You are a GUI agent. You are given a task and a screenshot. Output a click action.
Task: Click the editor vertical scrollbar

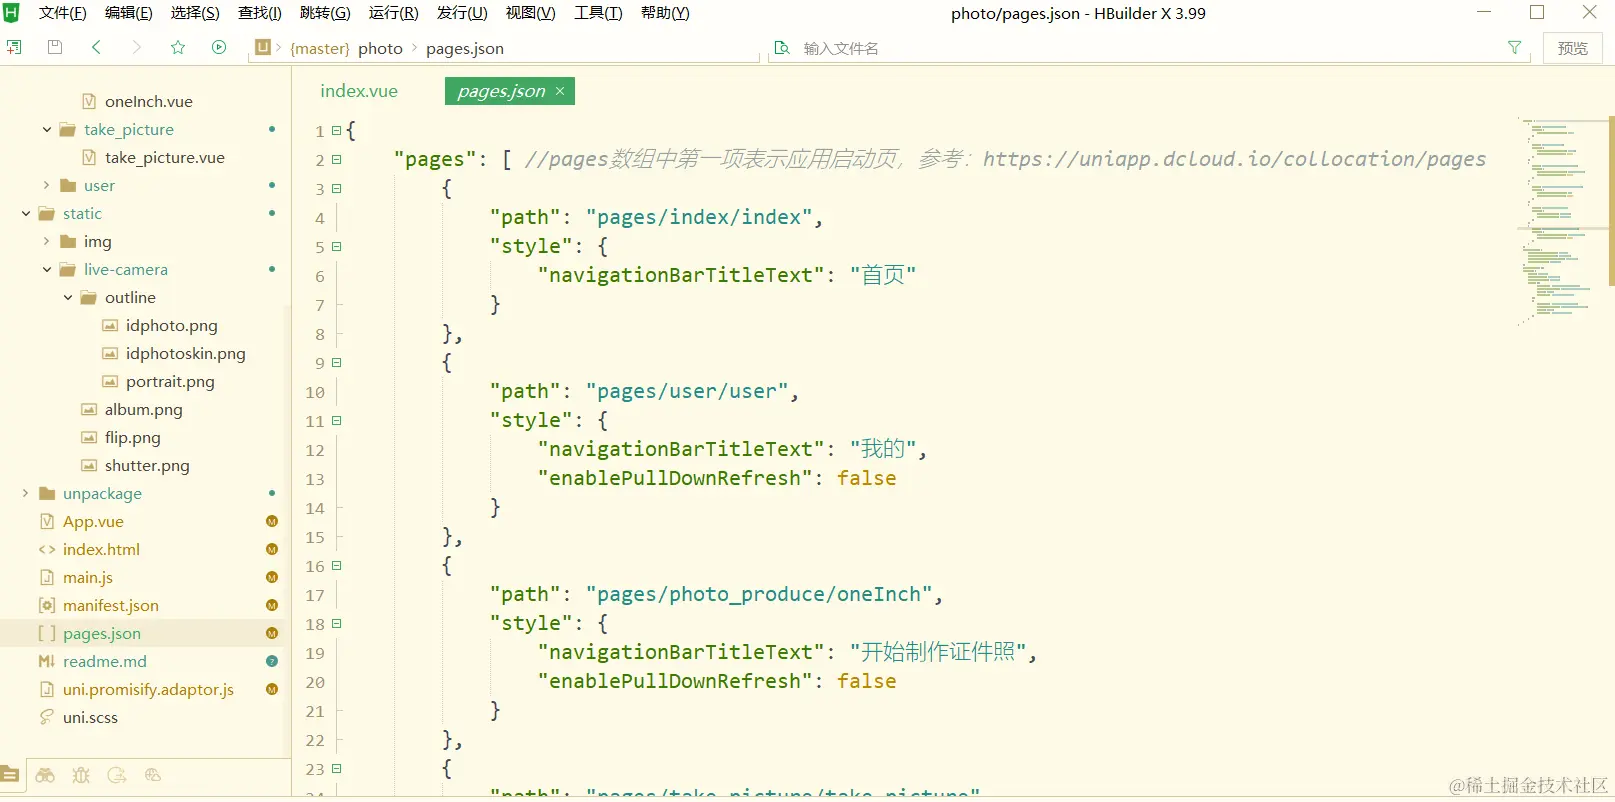pyautogui.click(x=1611, y=200)
